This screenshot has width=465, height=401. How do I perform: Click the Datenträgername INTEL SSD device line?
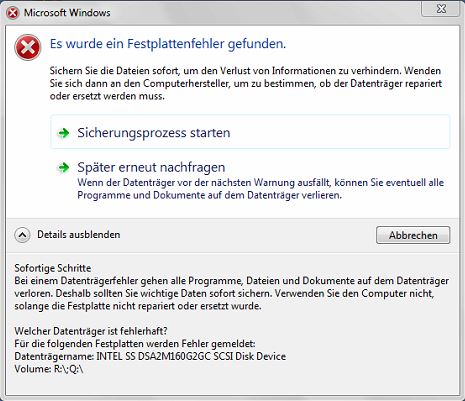(150, 356)
